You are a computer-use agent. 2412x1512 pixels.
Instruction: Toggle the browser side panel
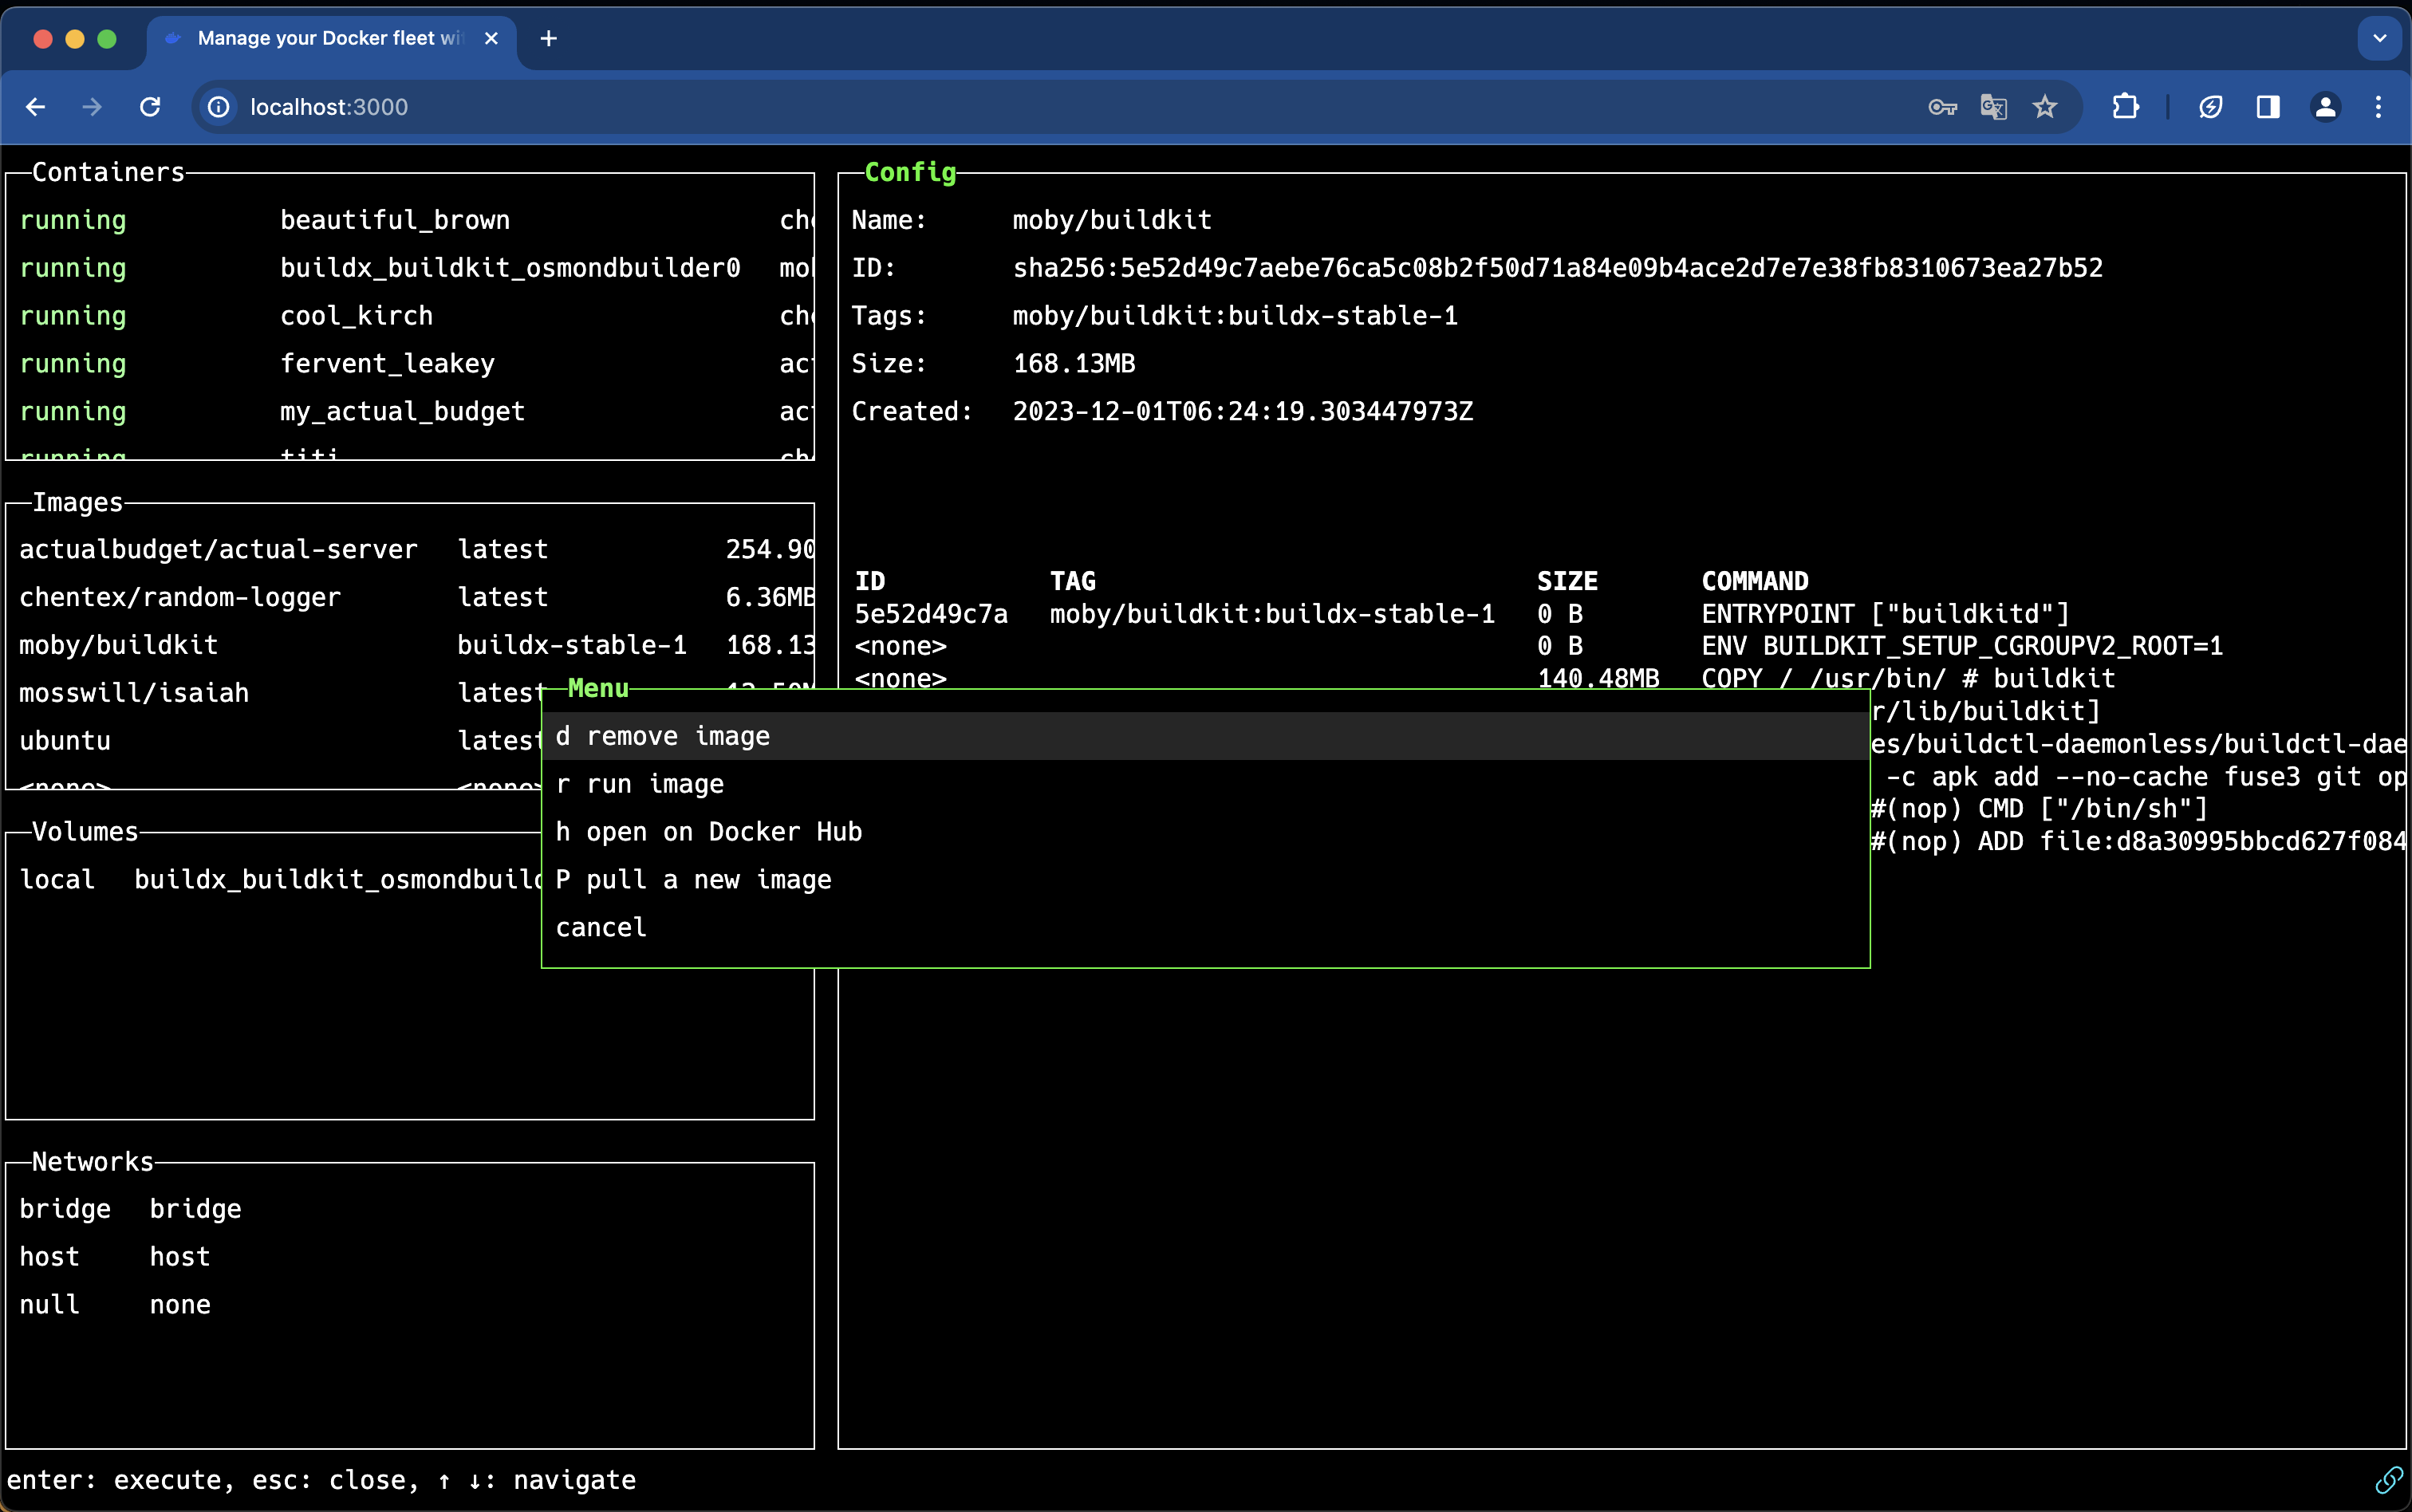[x=2268, y=107]
